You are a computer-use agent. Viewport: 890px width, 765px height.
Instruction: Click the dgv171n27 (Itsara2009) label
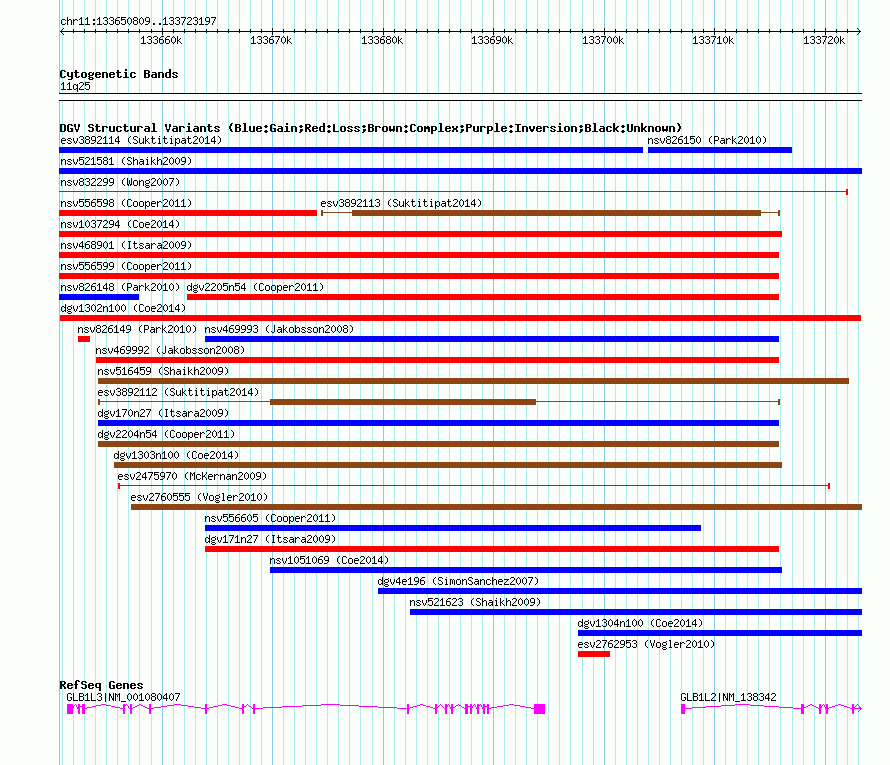270,539
